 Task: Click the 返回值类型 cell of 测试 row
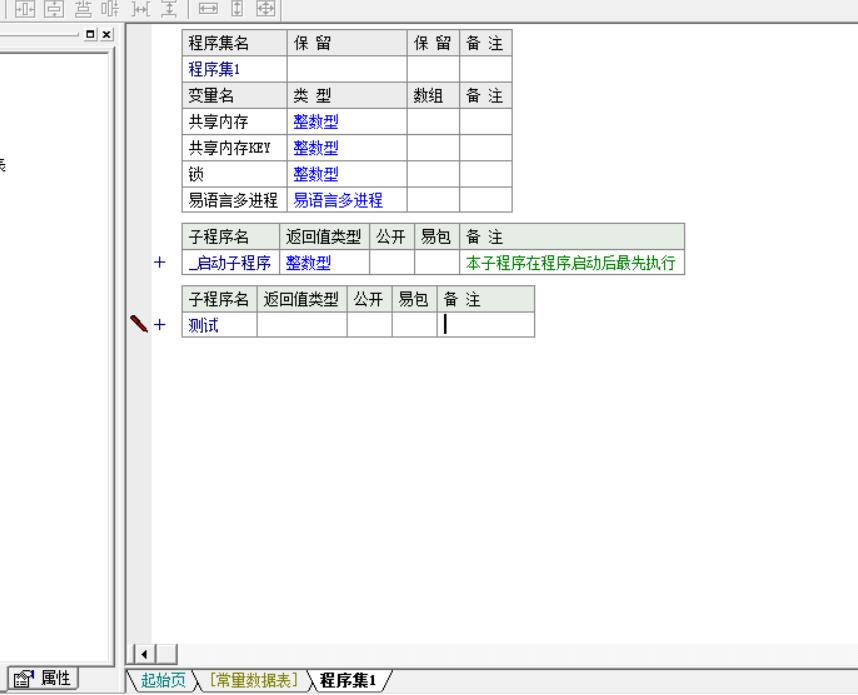click(302, 325)
